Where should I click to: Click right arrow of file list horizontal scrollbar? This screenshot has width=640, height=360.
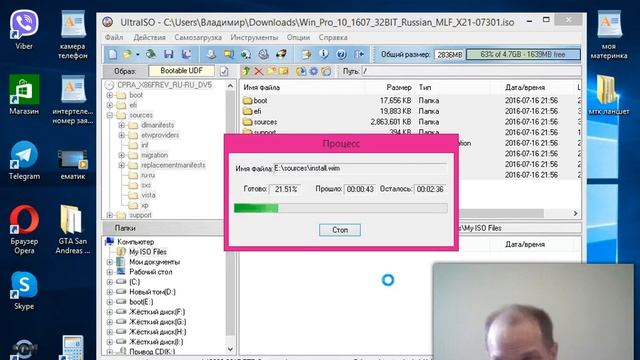coord(575,213)
